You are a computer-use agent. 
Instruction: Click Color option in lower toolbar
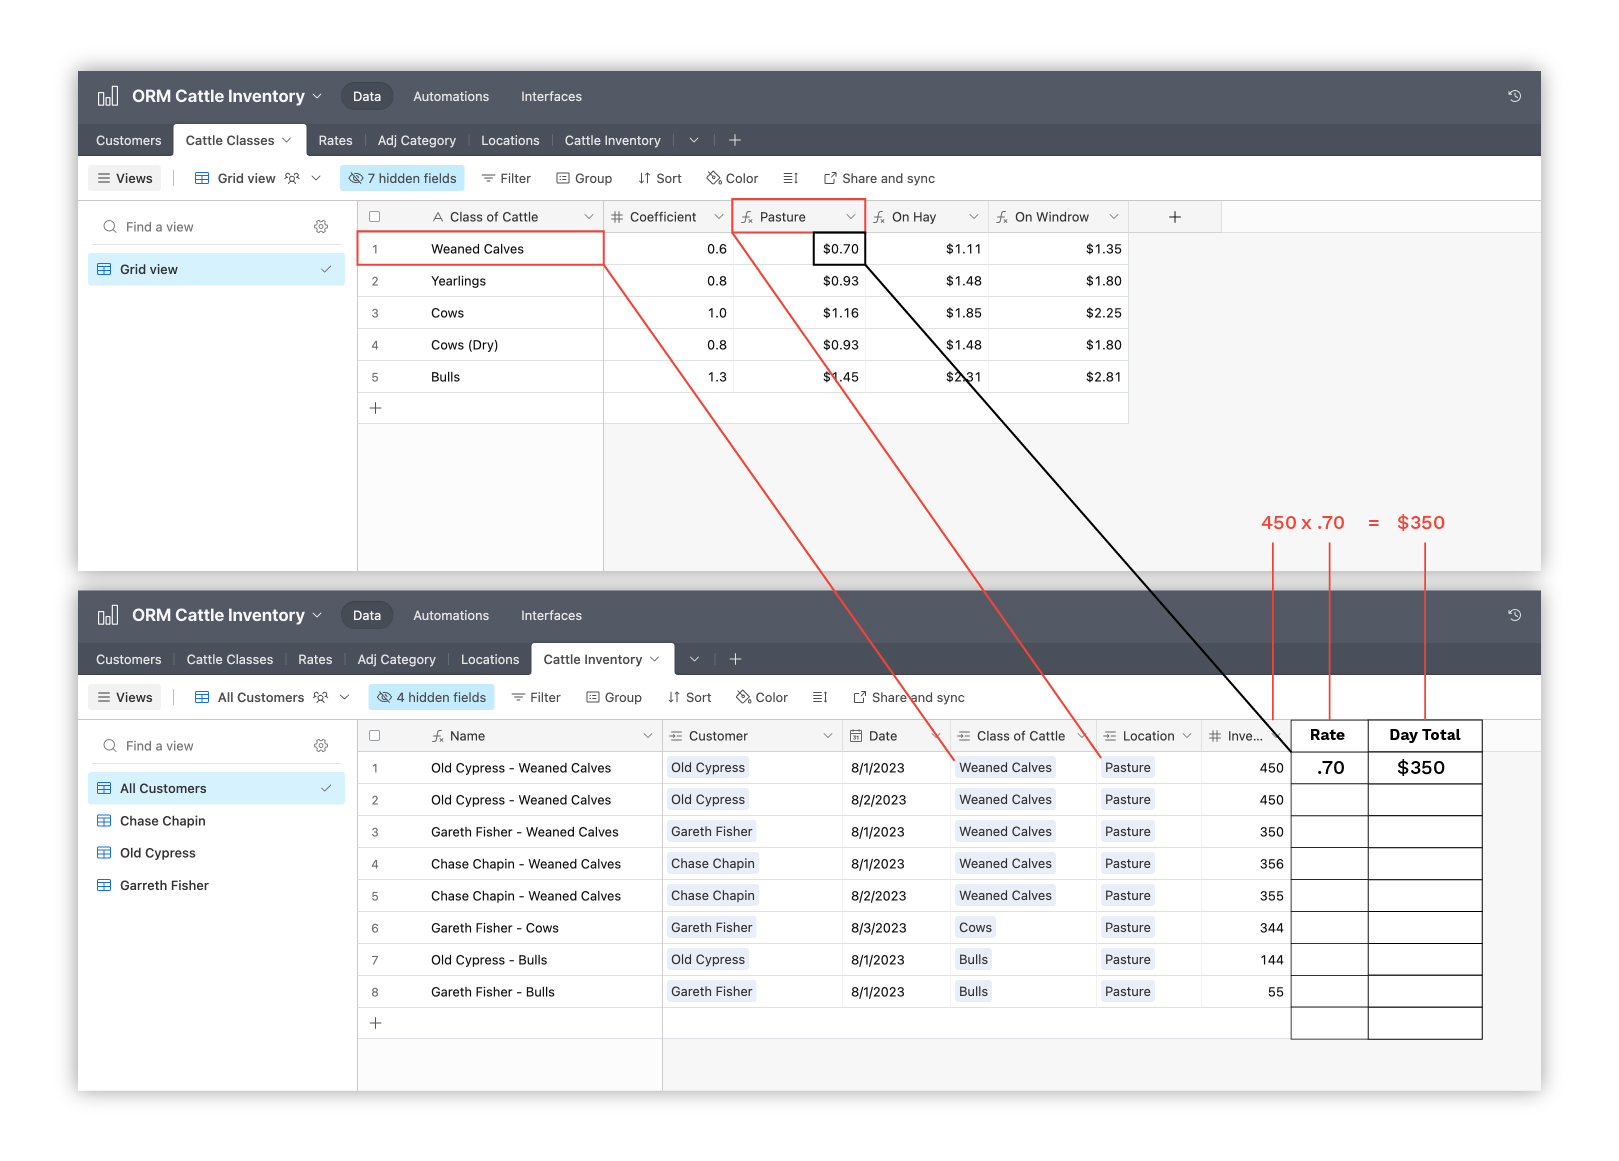tap(762, 697)
